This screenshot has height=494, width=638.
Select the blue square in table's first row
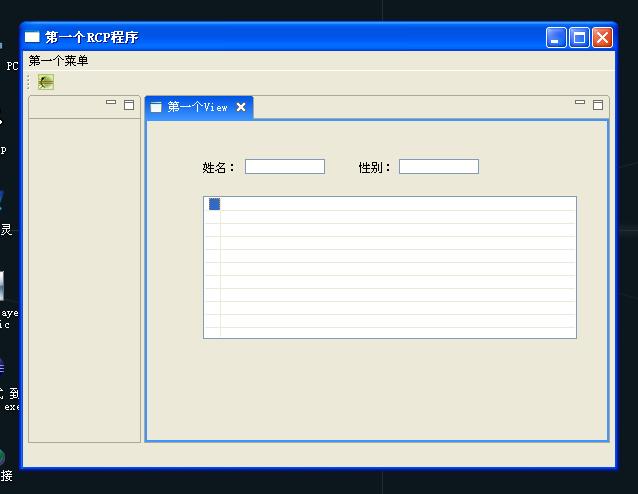(x=214, y=204)
